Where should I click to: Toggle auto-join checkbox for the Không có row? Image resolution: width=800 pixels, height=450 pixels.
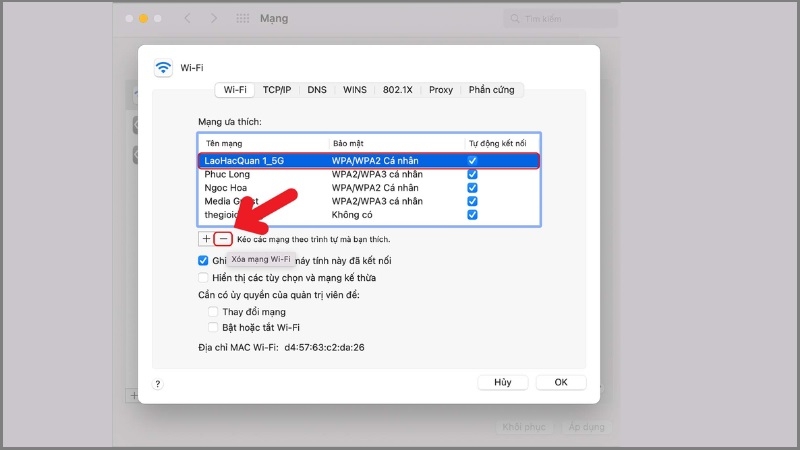(x=472, y=215)
